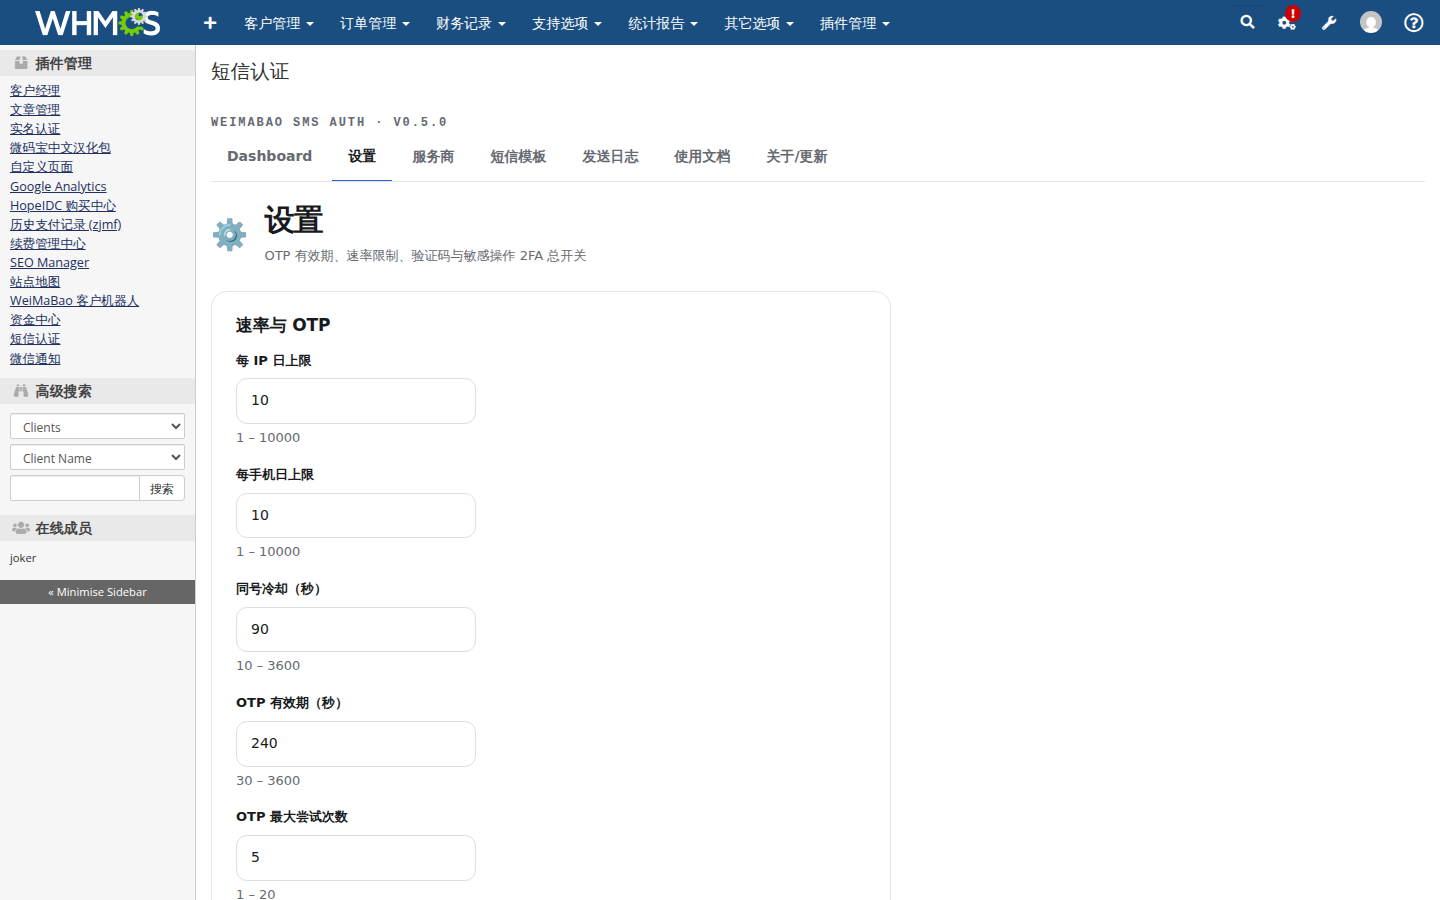Open the 实名认证 sidebar link
The height and width of the screenshot is (900, 1440).
coord(35,128)
